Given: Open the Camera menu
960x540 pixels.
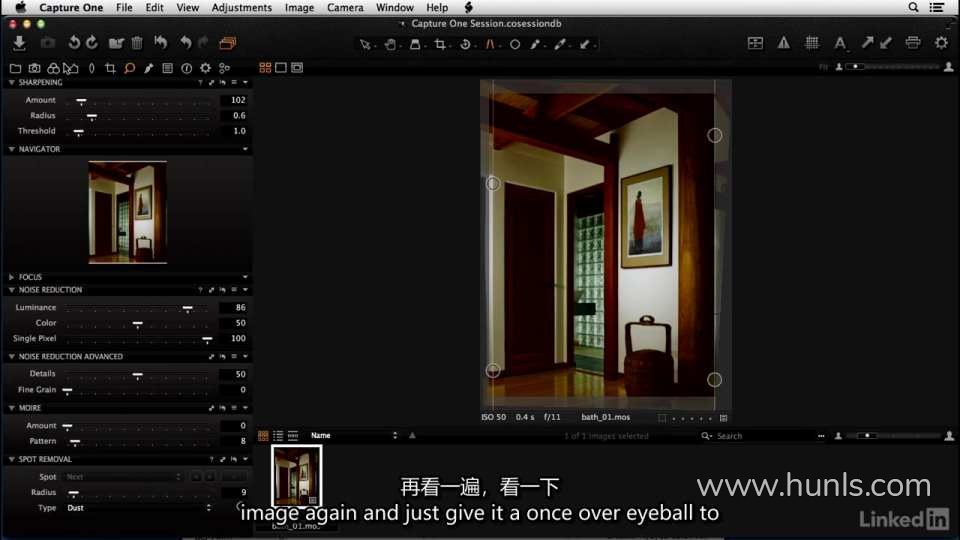Looking at the screenshot, I should pyautogui.click(x=345, y=7).
